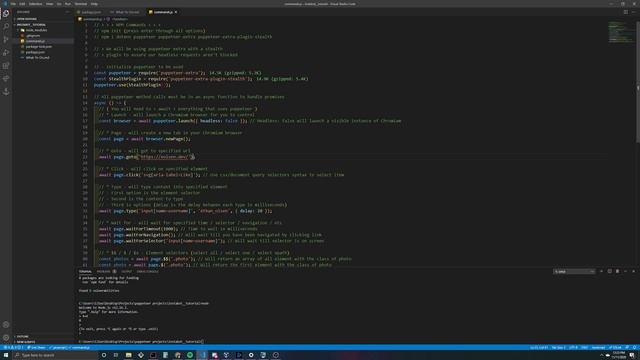The height and width of the screenshot is (360, 640).
Task: Click commands.js in the breadcrumb path
Action: pyautogui.click(x=93, y=19)
